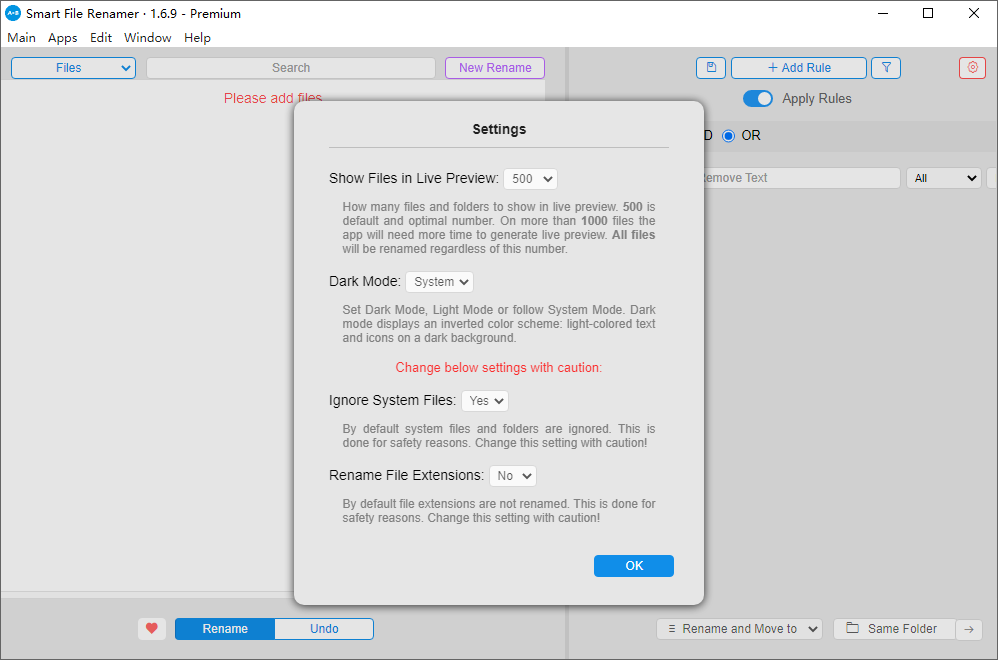Close the Smart File Renamer window
998x660 pixels.
tap(974, 13)
